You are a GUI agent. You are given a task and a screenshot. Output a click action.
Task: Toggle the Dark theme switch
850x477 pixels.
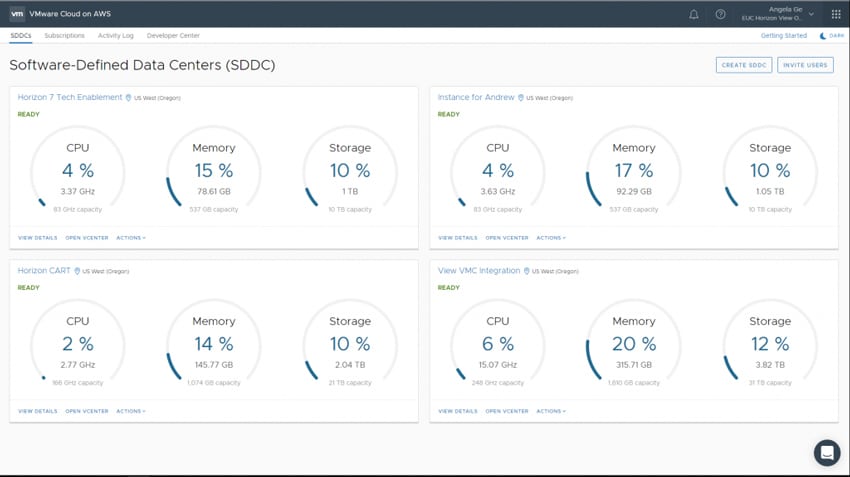[832, 36]
